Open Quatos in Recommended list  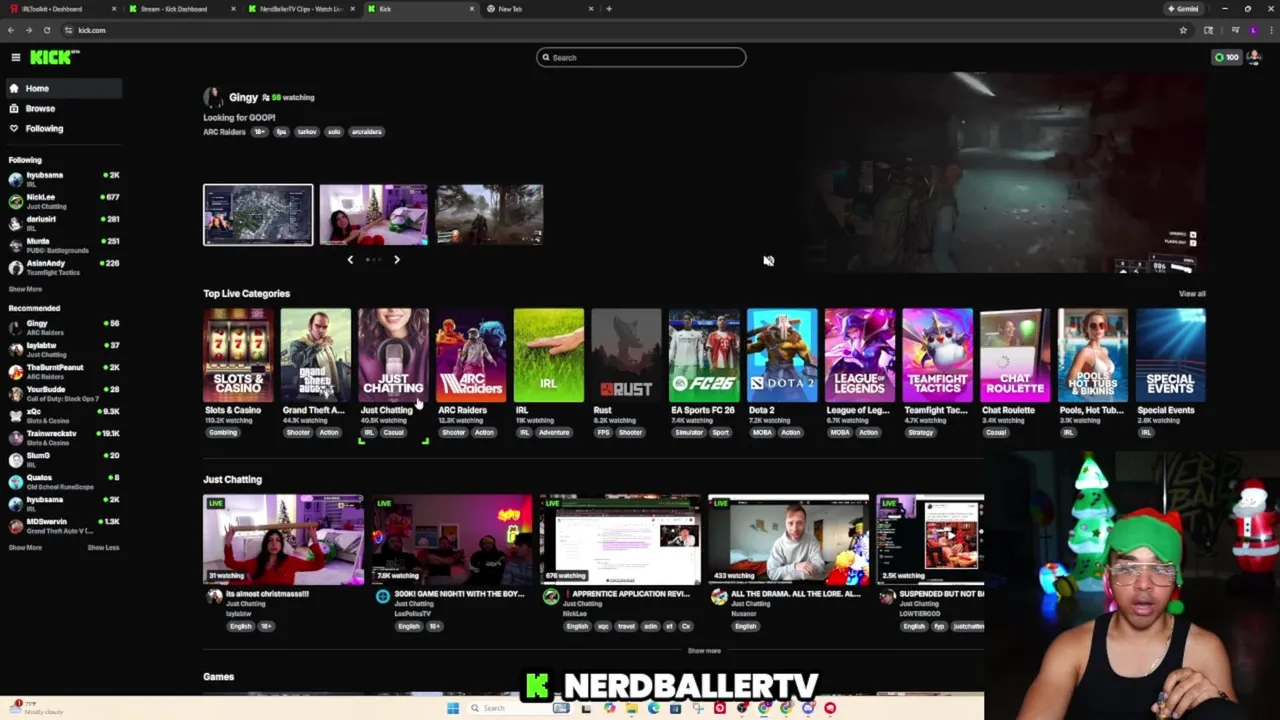[64, 482]
